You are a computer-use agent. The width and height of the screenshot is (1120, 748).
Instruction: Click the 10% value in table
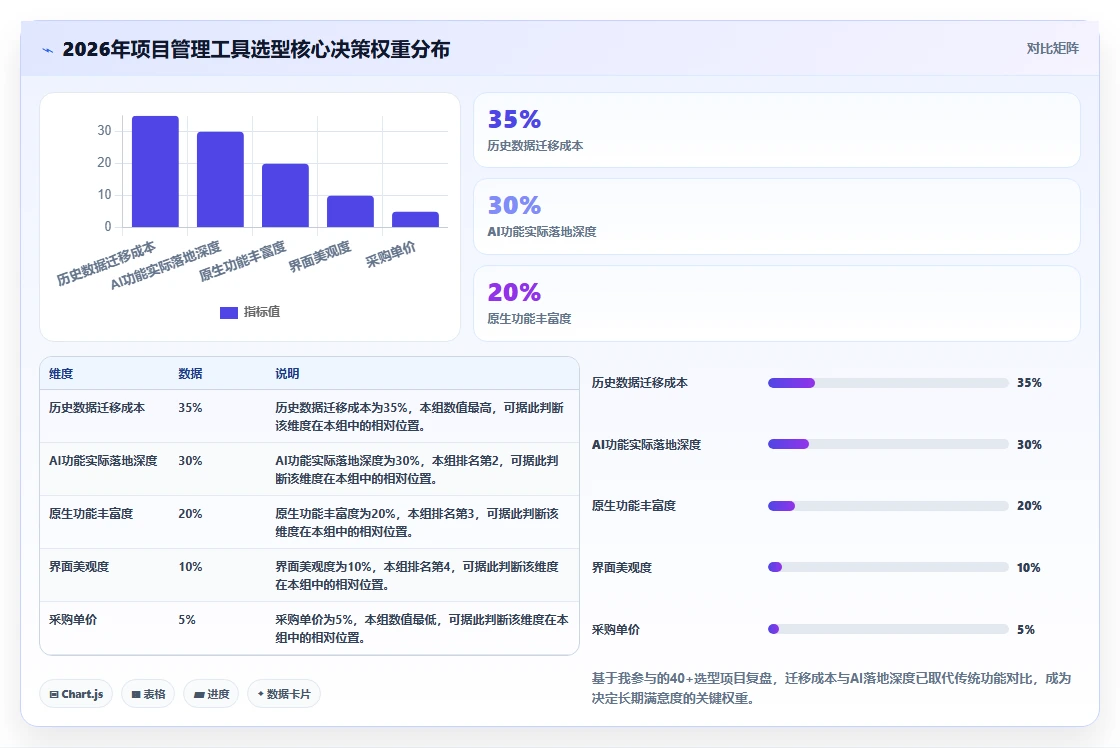(x=190, y=567)
